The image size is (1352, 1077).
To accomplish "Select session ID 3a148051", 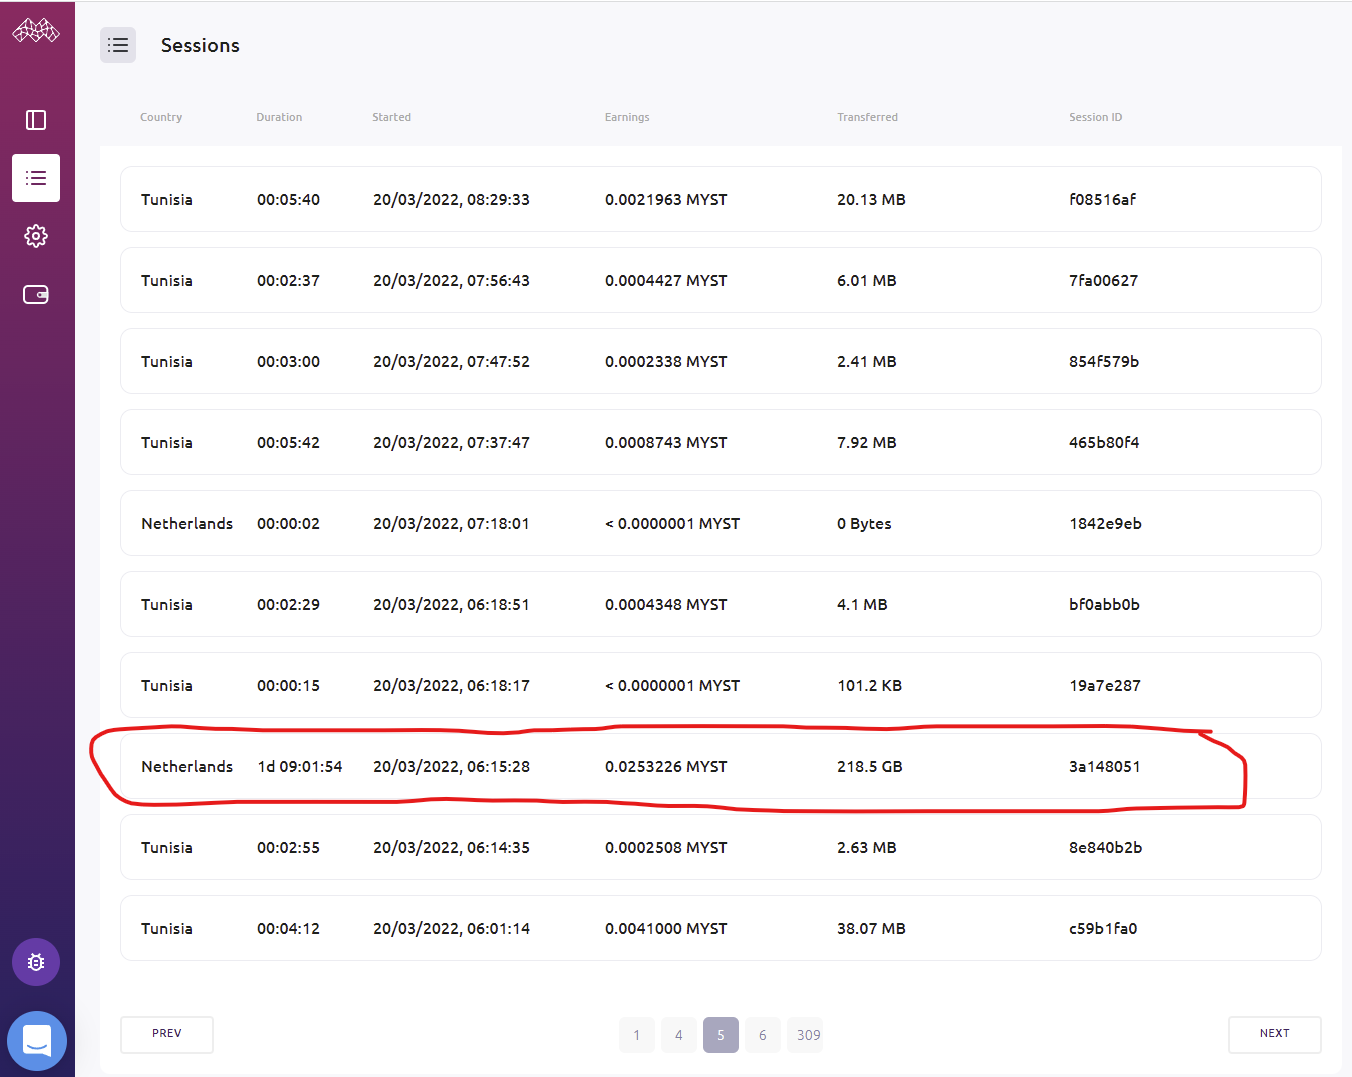I will 1105,766.
